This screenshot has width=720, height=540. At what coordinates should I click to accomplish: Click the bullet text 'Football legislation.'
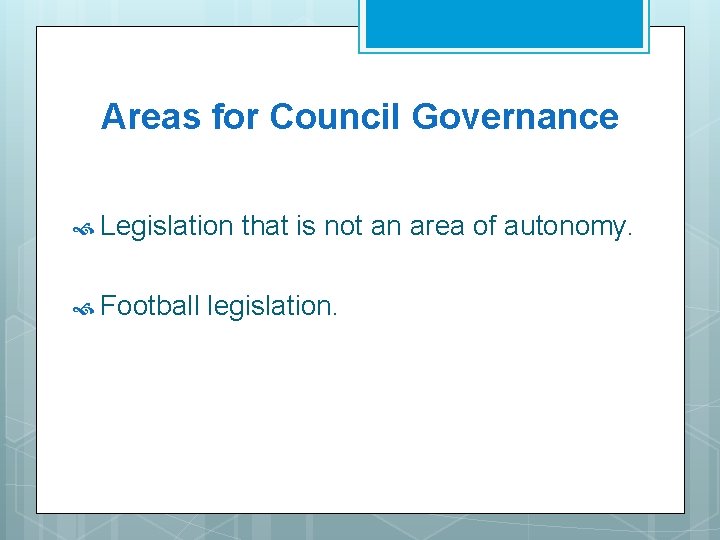click(219, 306)
